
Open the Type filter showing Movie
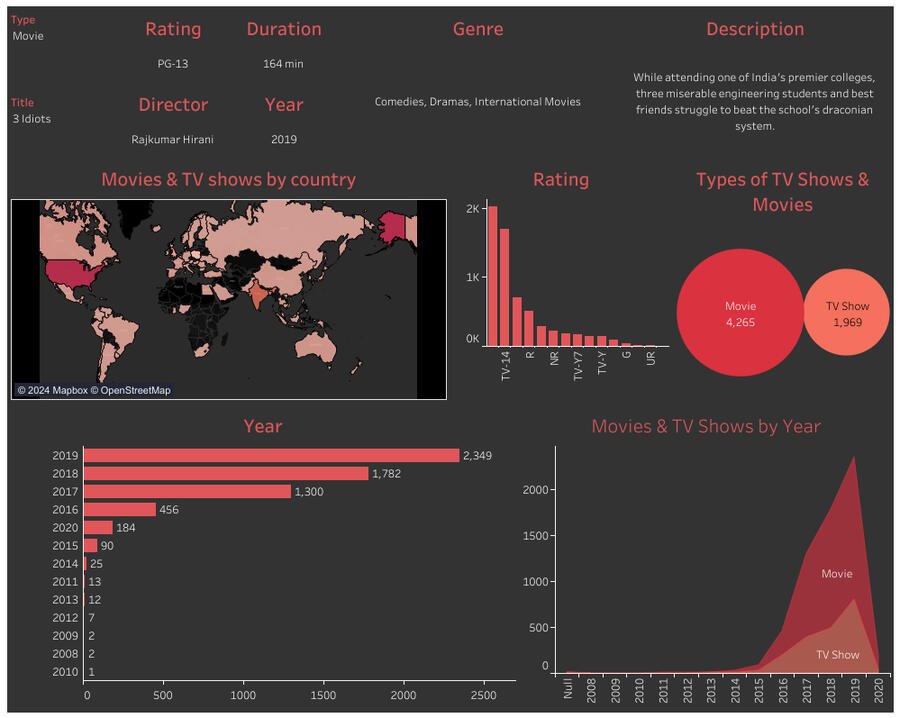point(28,36)
